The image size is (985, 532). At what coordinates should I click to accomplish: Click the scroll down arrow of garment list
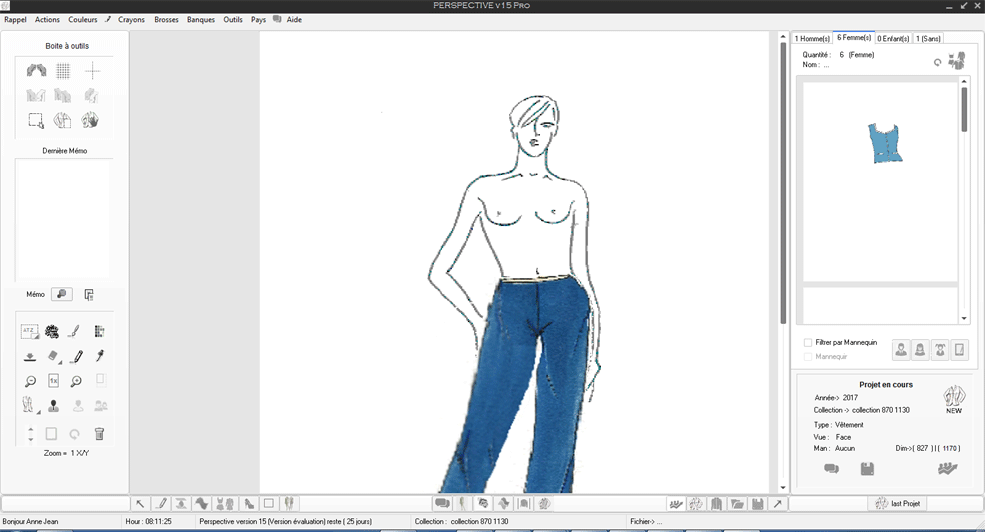(964, 319)
